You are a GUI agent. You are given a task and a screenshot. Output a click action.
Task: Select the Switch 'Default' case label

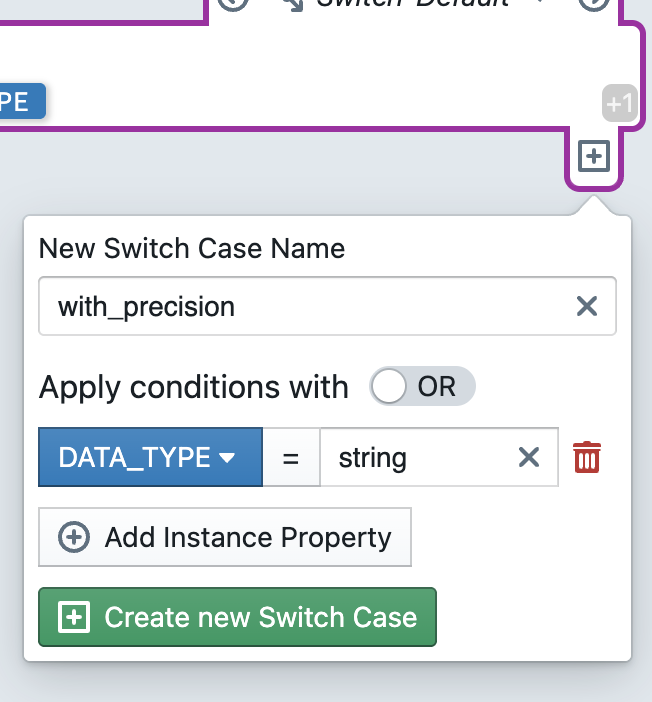click(412, 4)
